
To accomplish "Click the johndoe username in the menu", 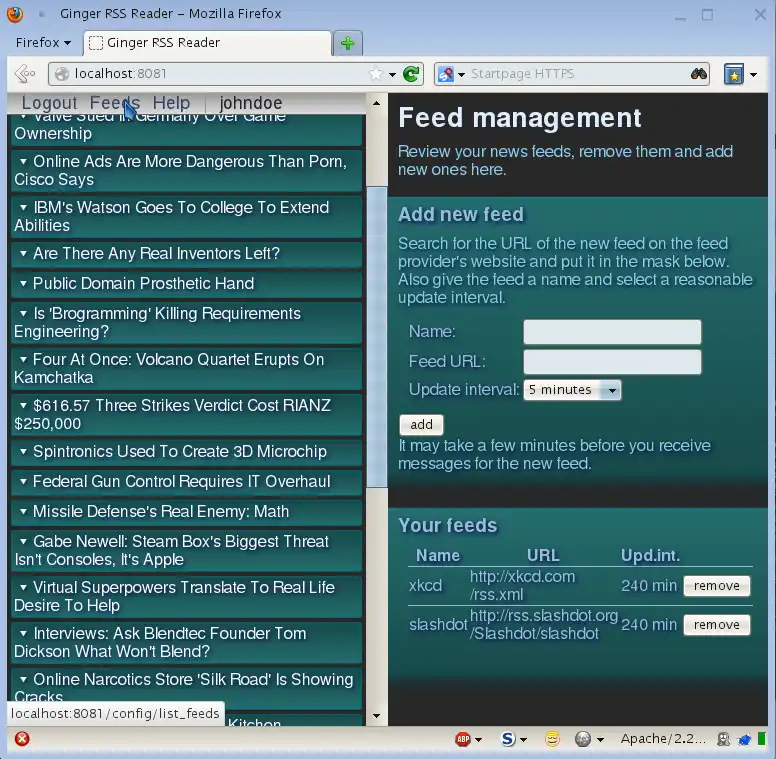I will (x=251, y=103).
